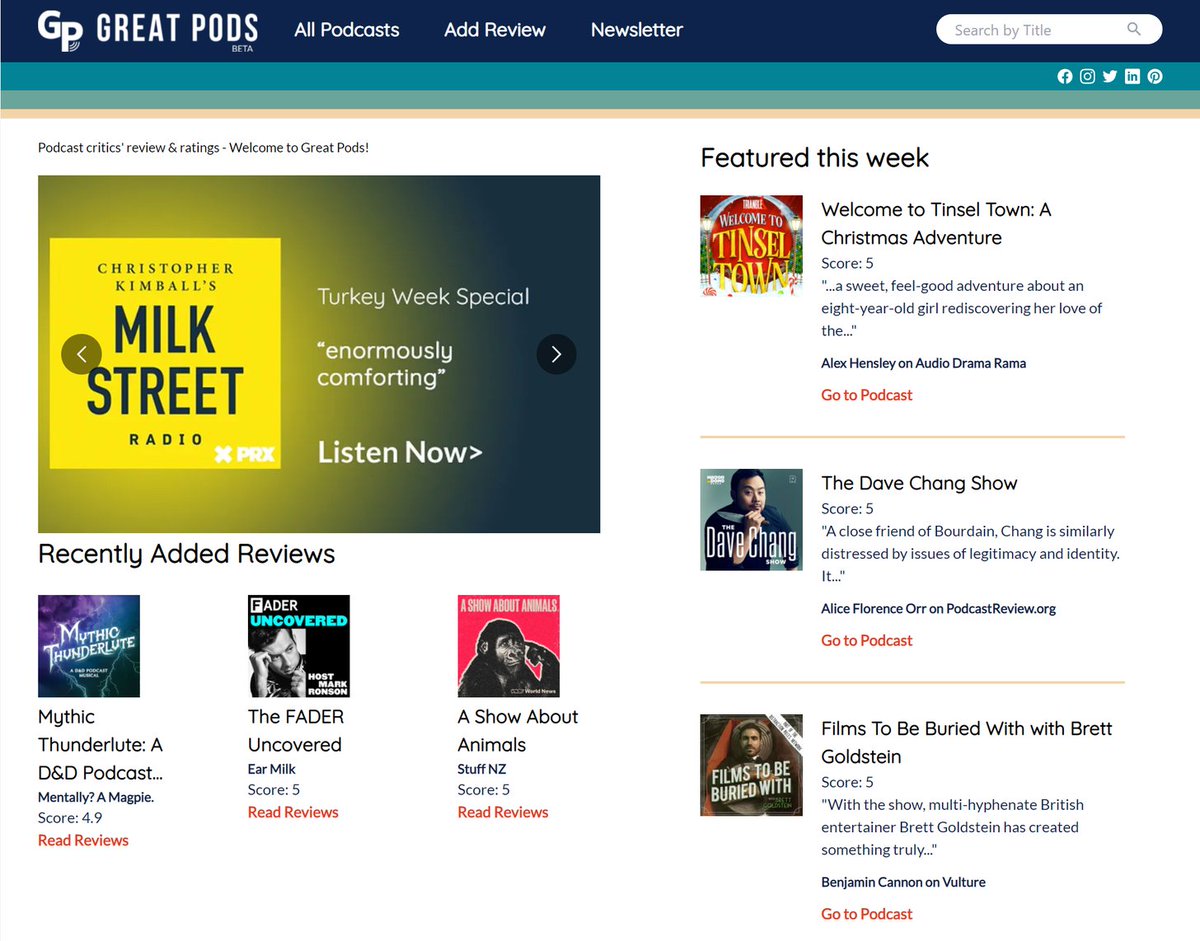Open the Newsletter menu item

[637, 30]
